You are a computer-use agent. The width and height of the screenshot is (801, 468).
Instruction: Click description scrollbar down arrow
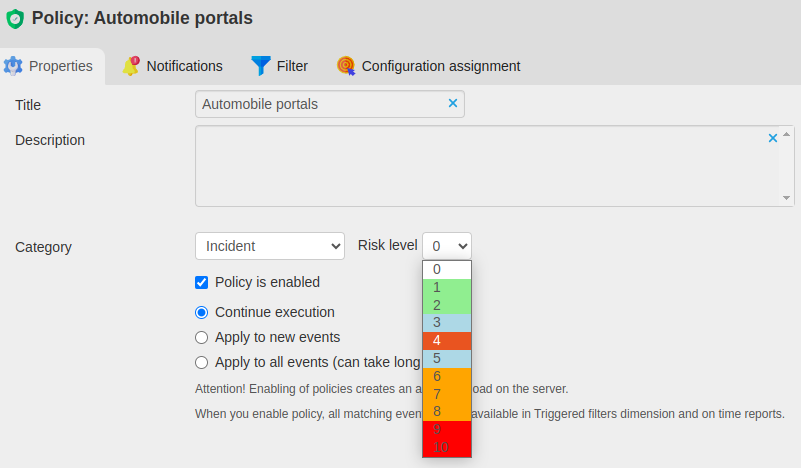[x=787, y=198]
